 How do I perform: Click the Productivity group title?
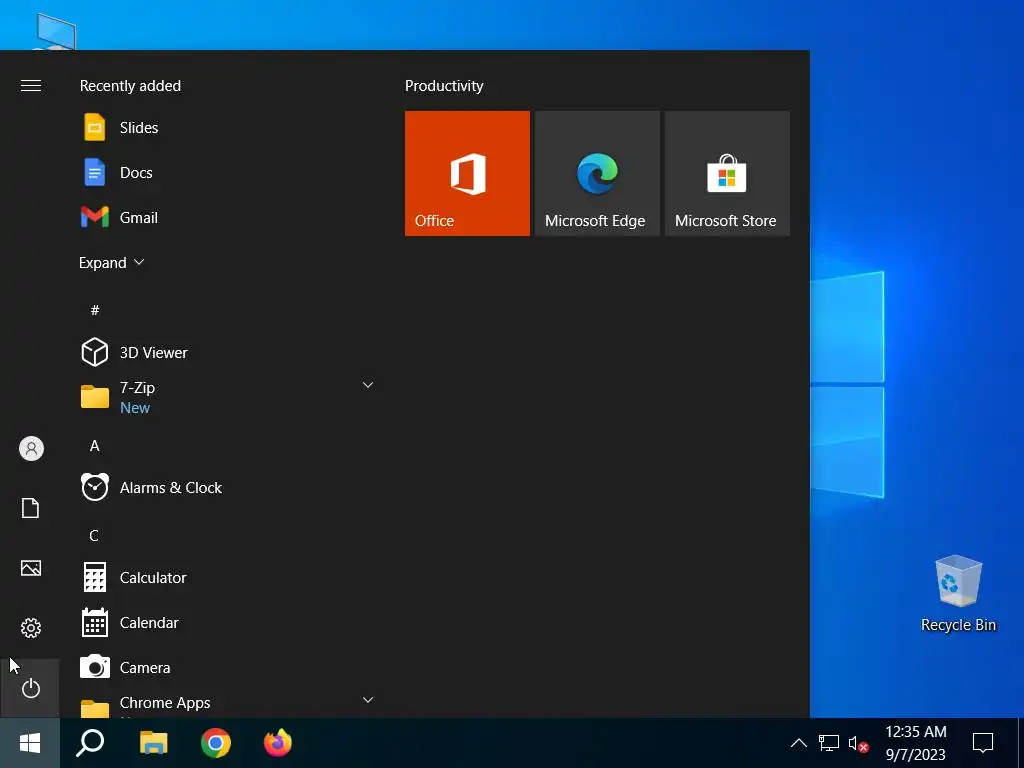tap(444, 86)
